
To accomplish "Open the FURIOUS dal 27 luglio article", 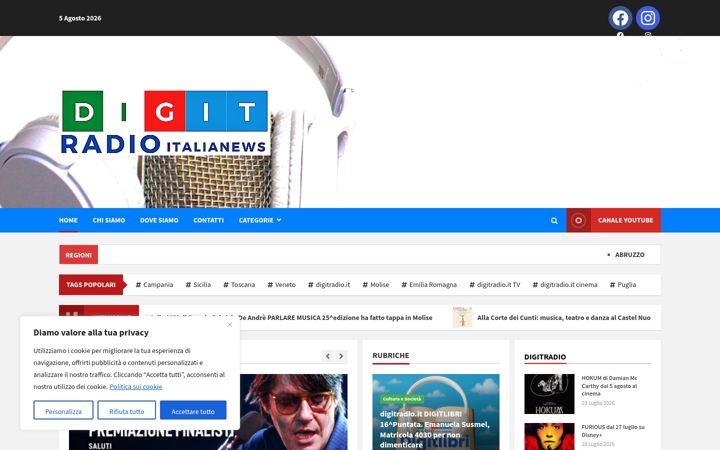I will click(613, 431).
